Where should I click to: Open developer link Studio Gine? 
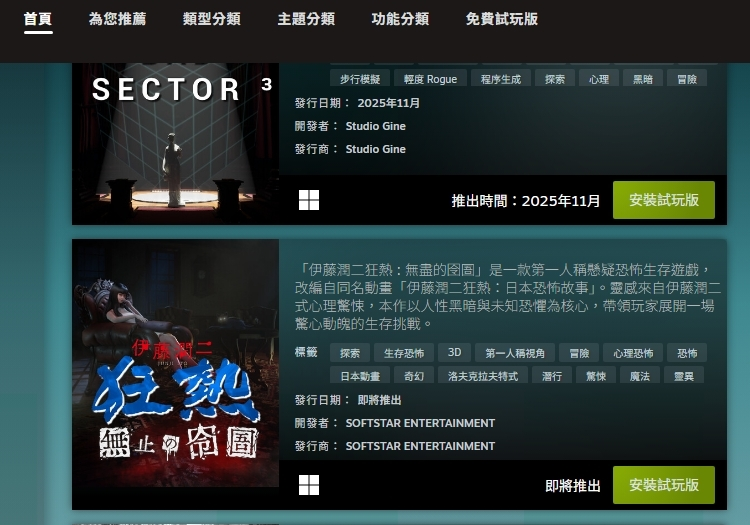(x=375, y=126)
